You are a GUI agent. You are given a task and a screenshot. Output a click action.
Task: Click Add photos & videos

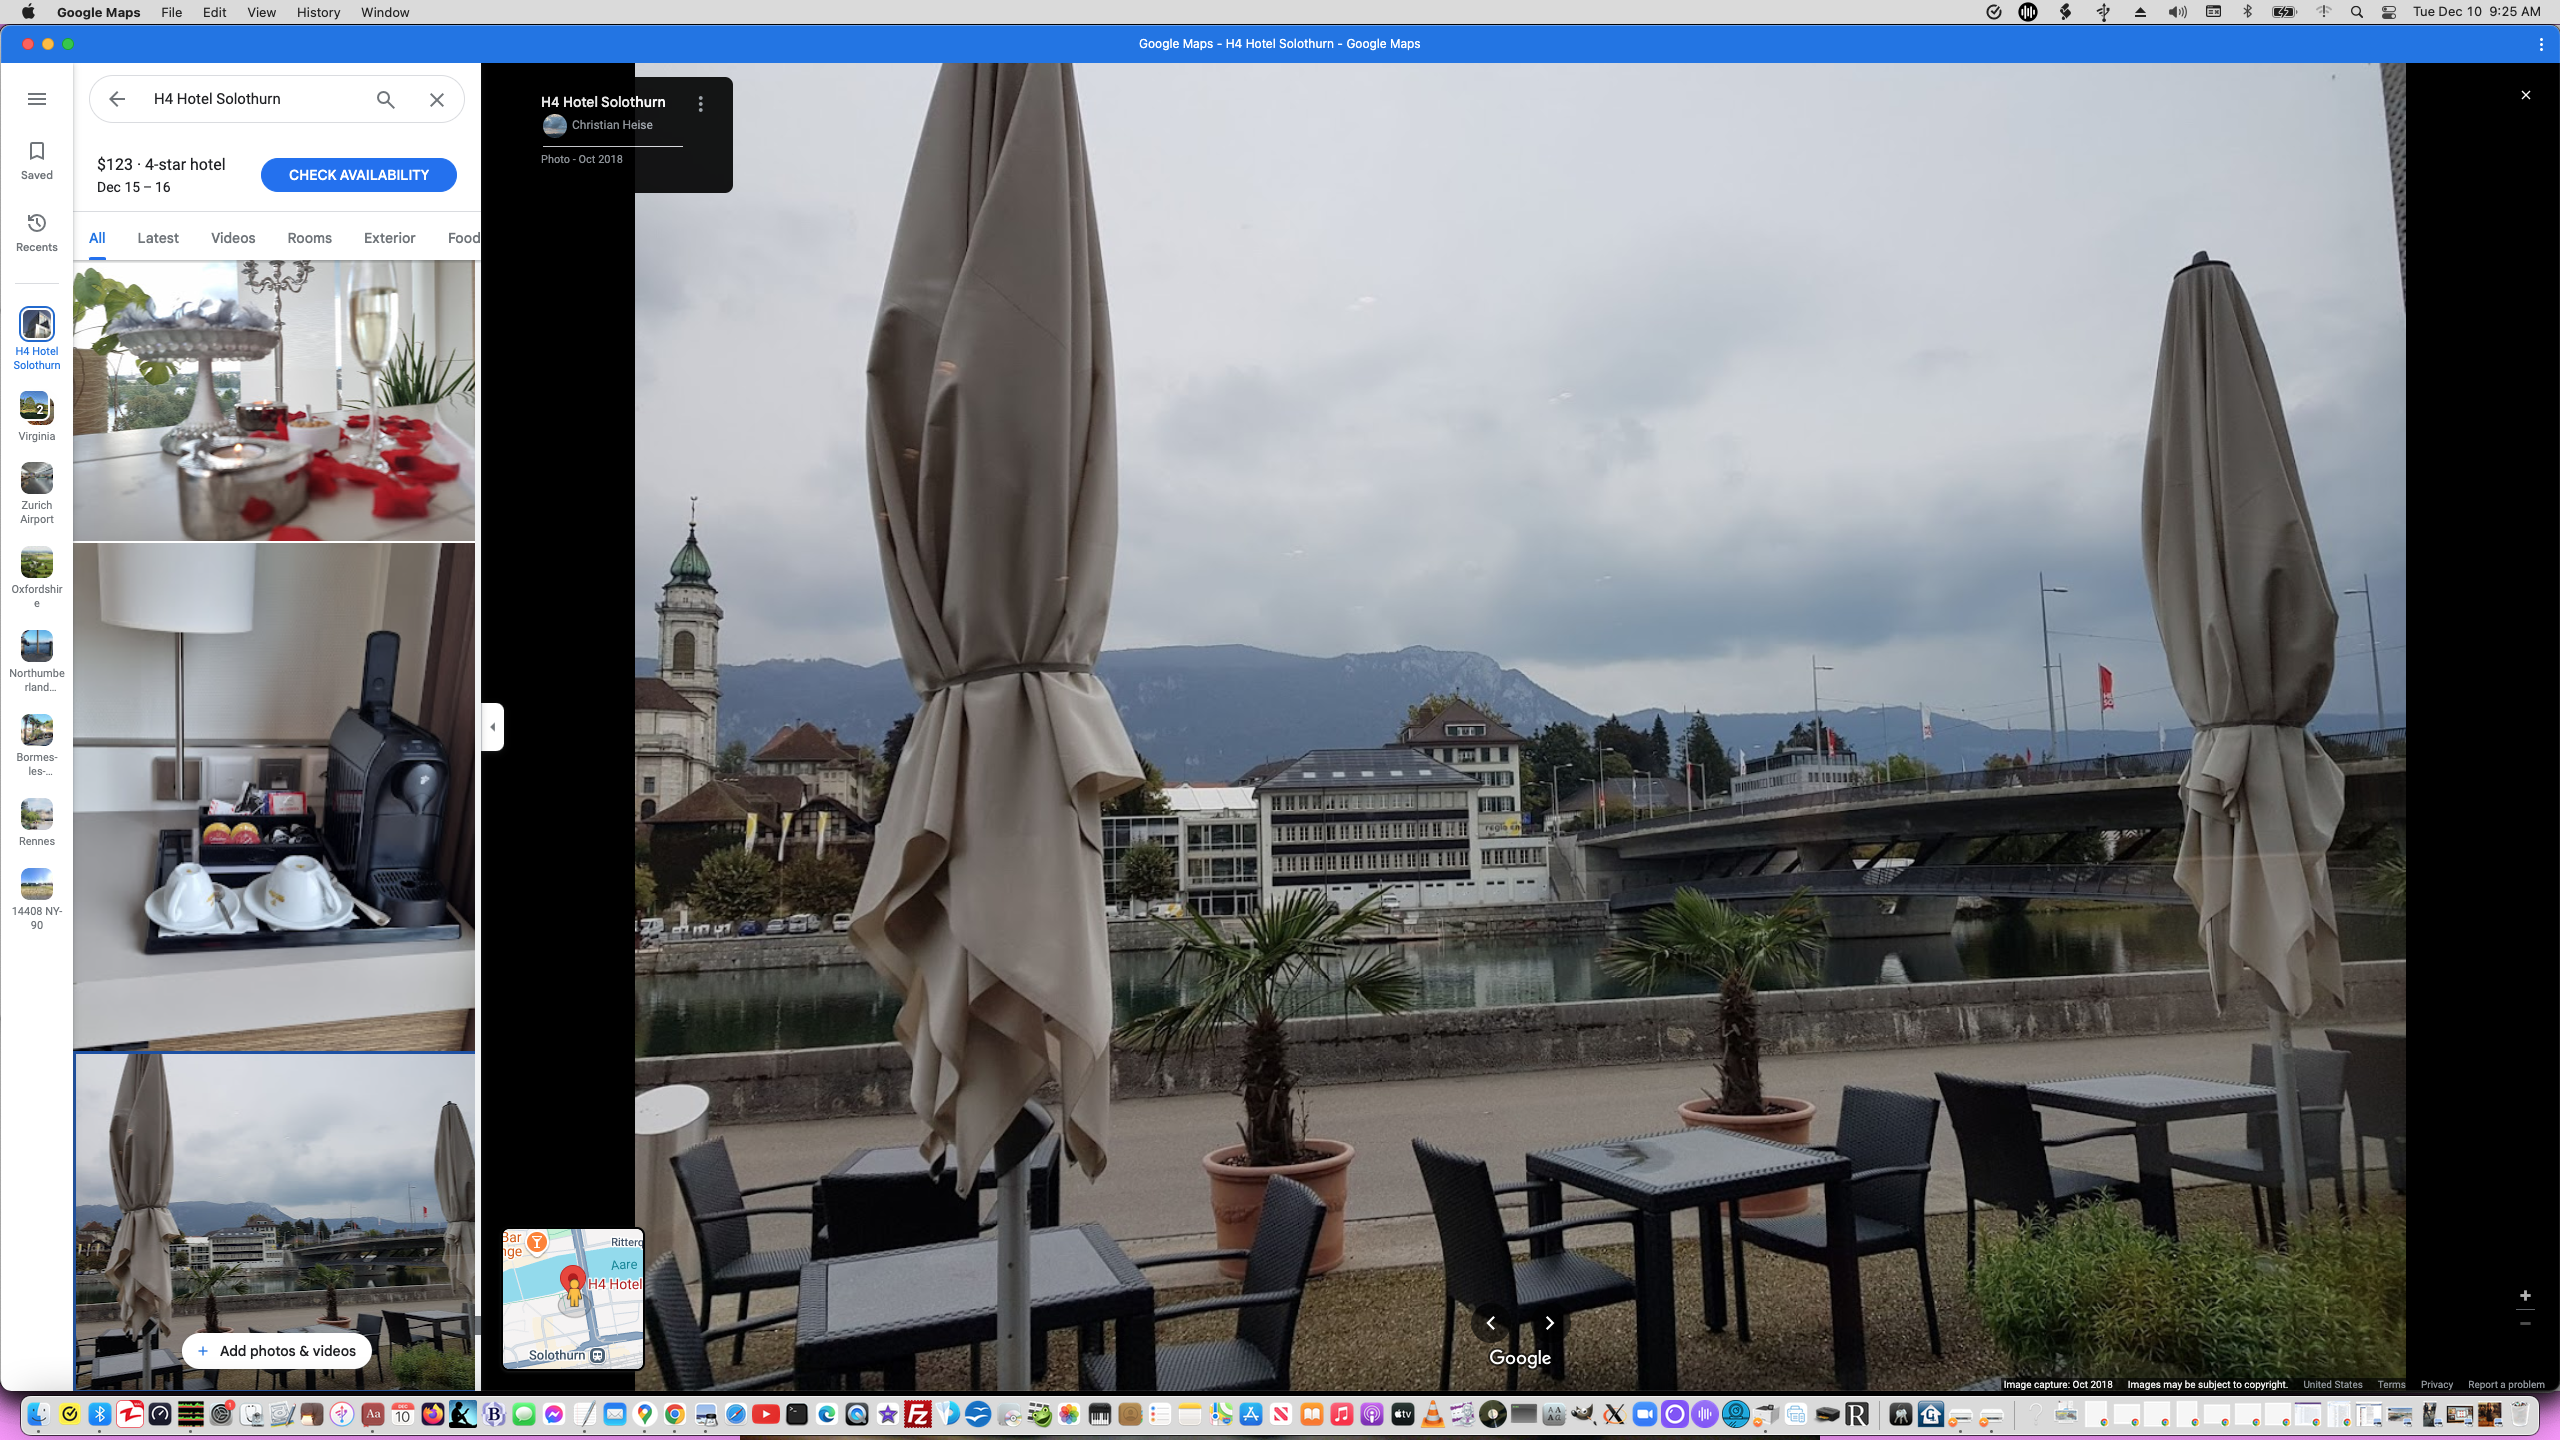coord(276,1351)
